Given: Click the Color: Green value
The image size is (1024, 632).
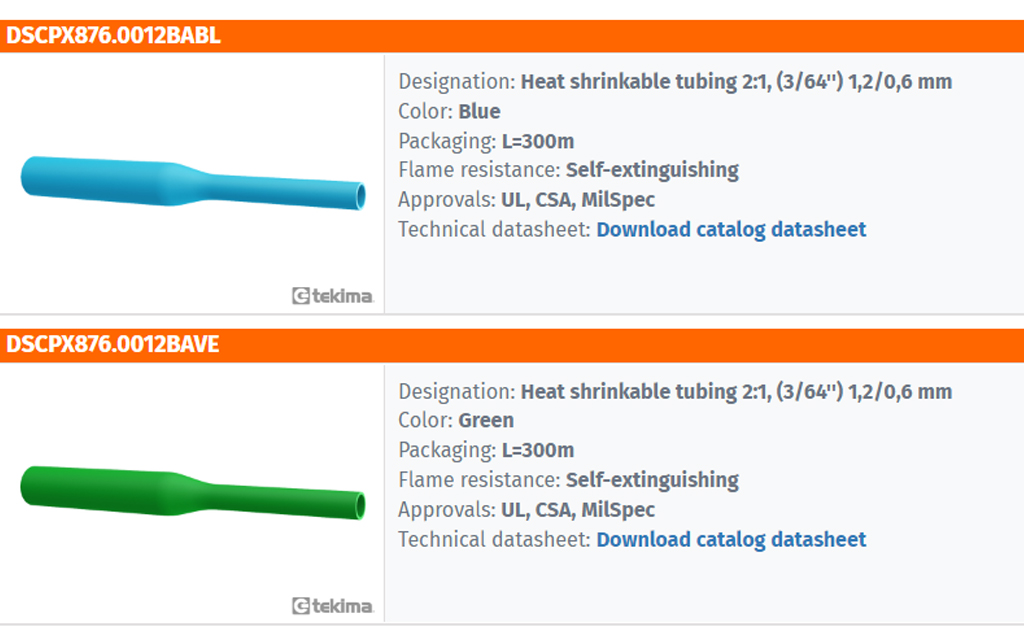Looking at the screenshot, I should pyautogui.click(x=486, y=420).
